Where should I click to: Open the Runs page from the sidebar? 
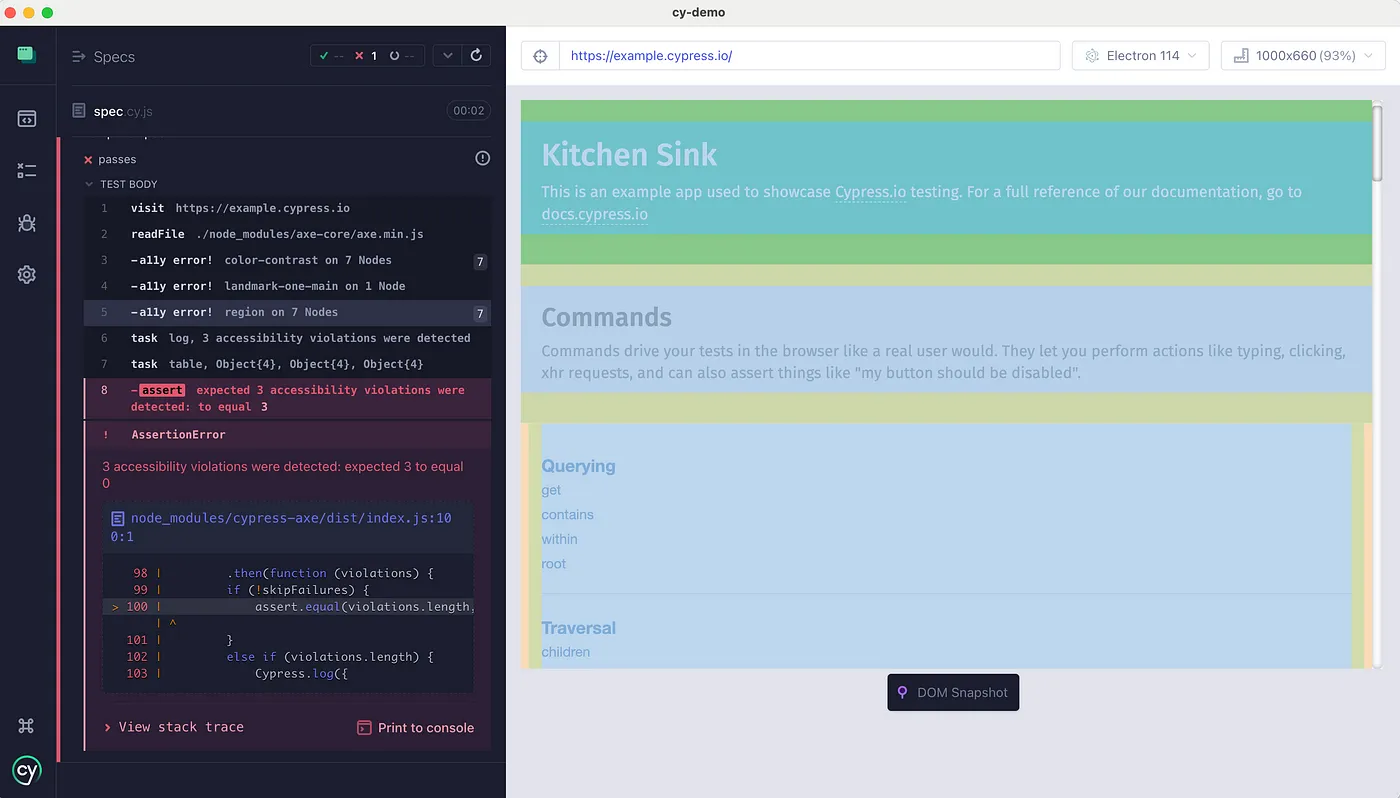tap(26, 170)
